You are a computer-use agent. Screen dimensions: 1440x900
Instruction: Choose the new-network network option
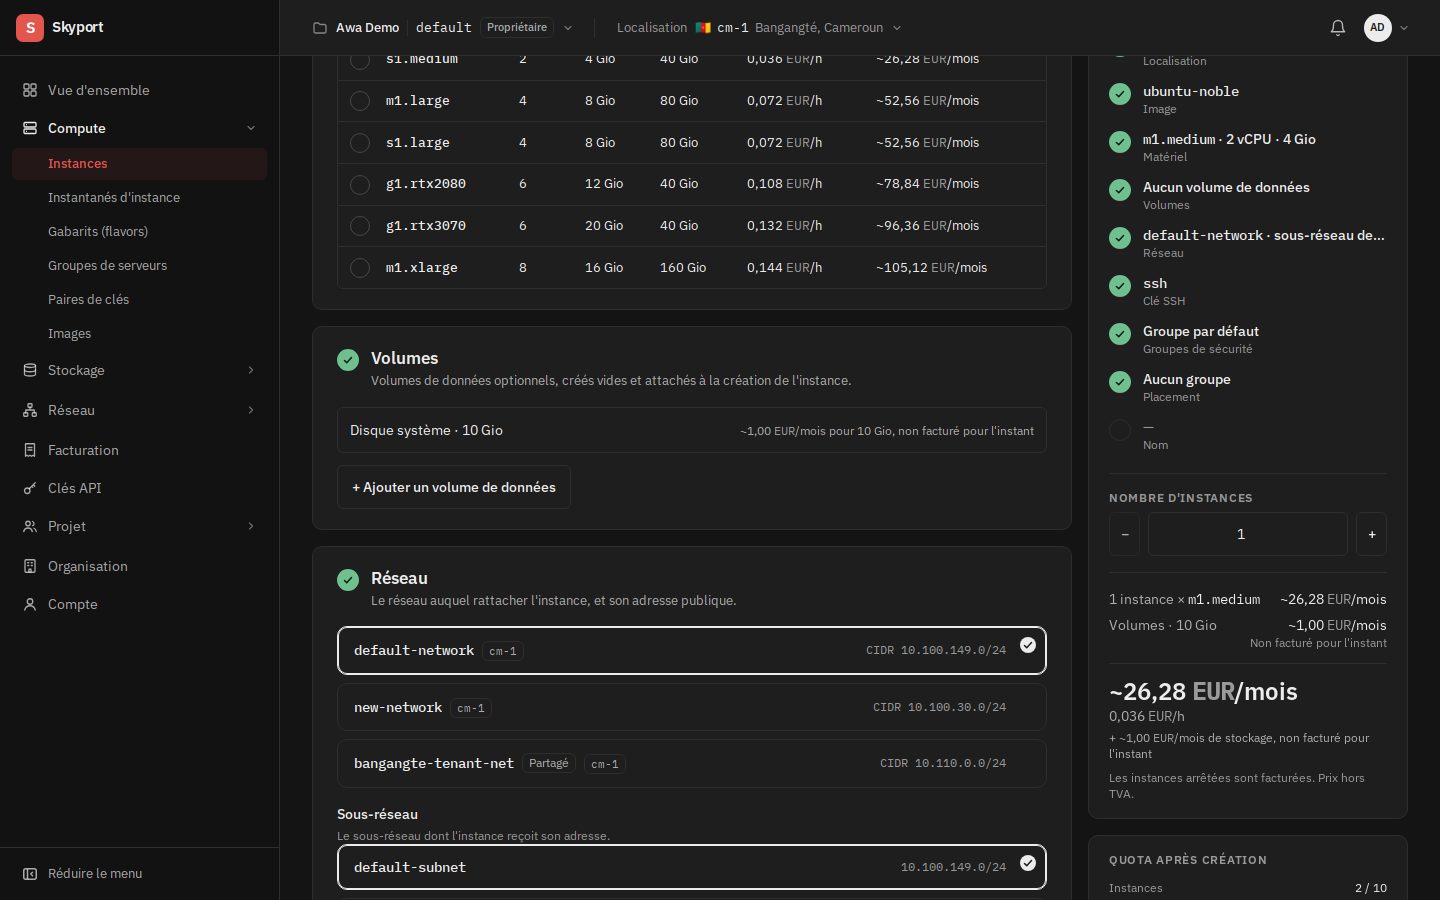point(692,707)
